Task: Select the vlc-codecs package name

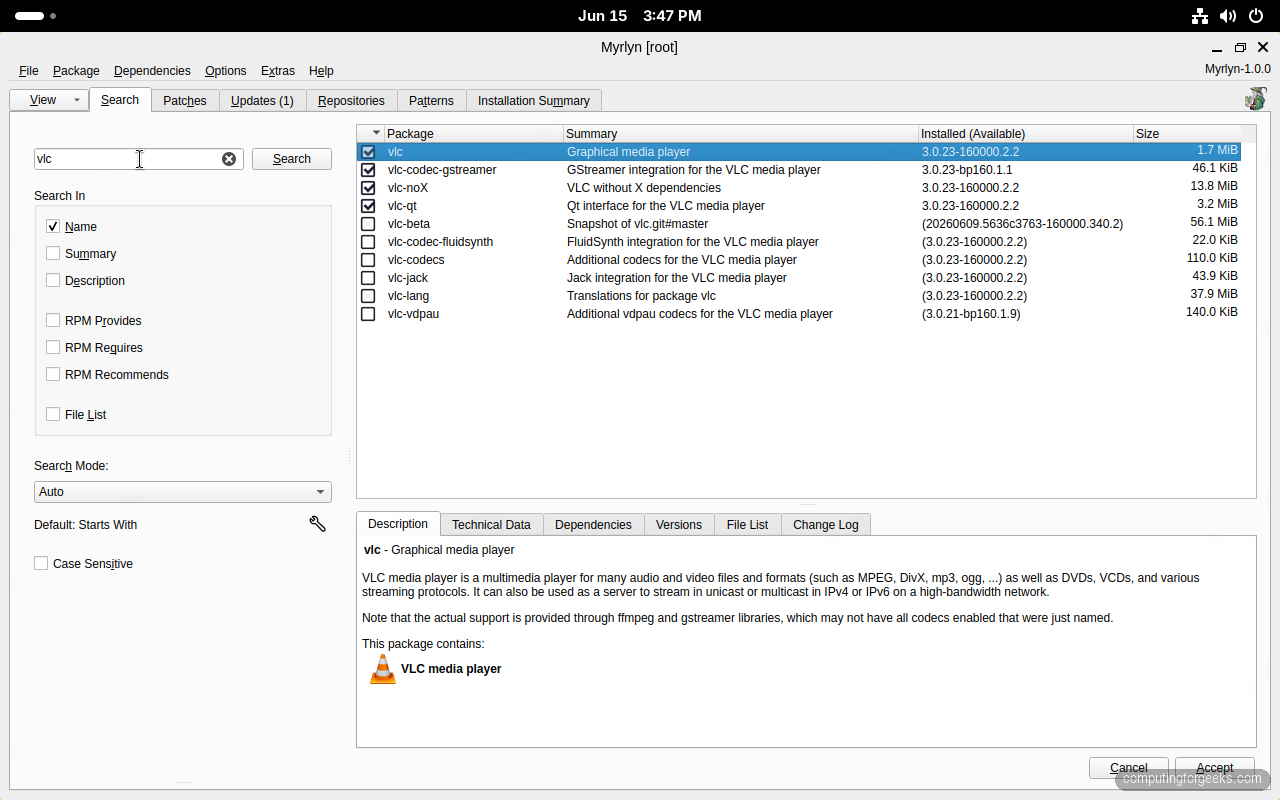Action: (416, 260)
